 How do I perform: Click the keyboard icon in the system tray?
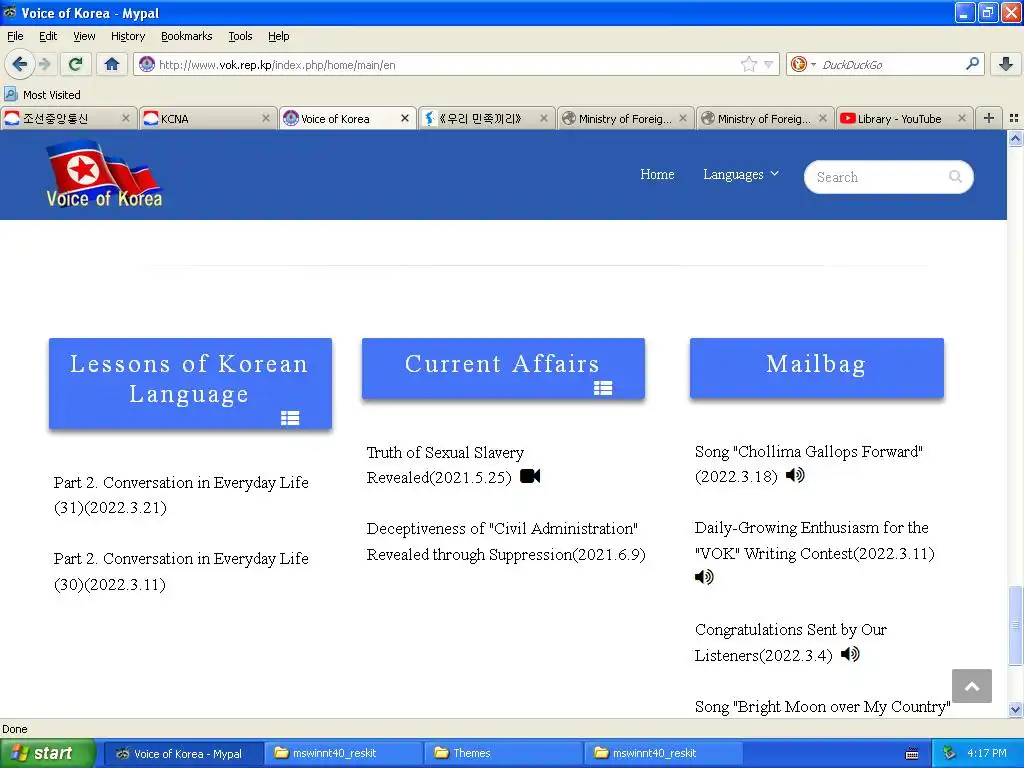912,754
